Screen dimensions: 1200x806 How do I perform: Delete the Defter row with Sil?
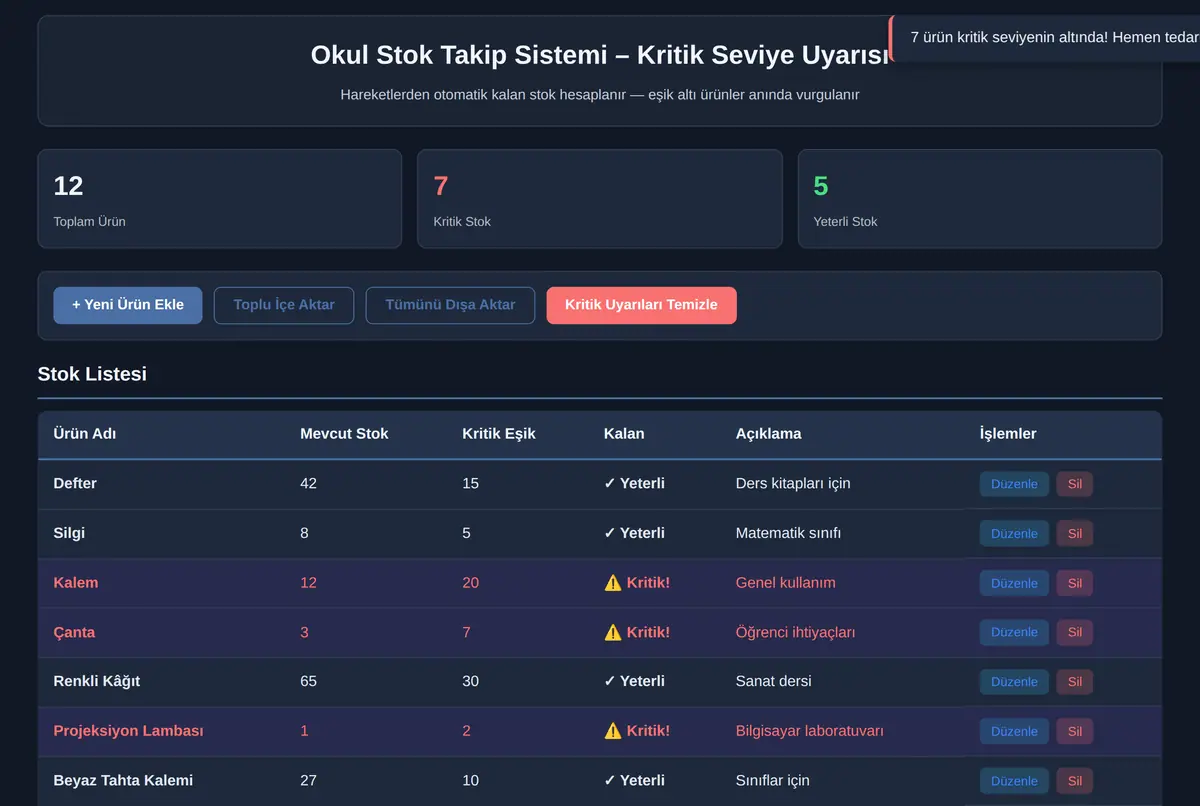(1075, 484)
